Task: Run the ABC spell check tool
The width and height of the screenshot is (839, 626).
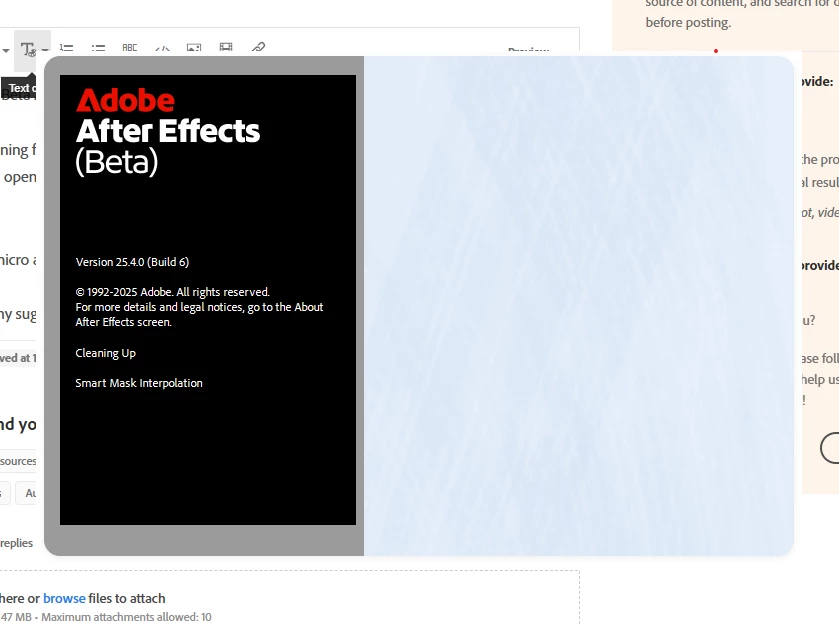Action: tap(129, 48)
